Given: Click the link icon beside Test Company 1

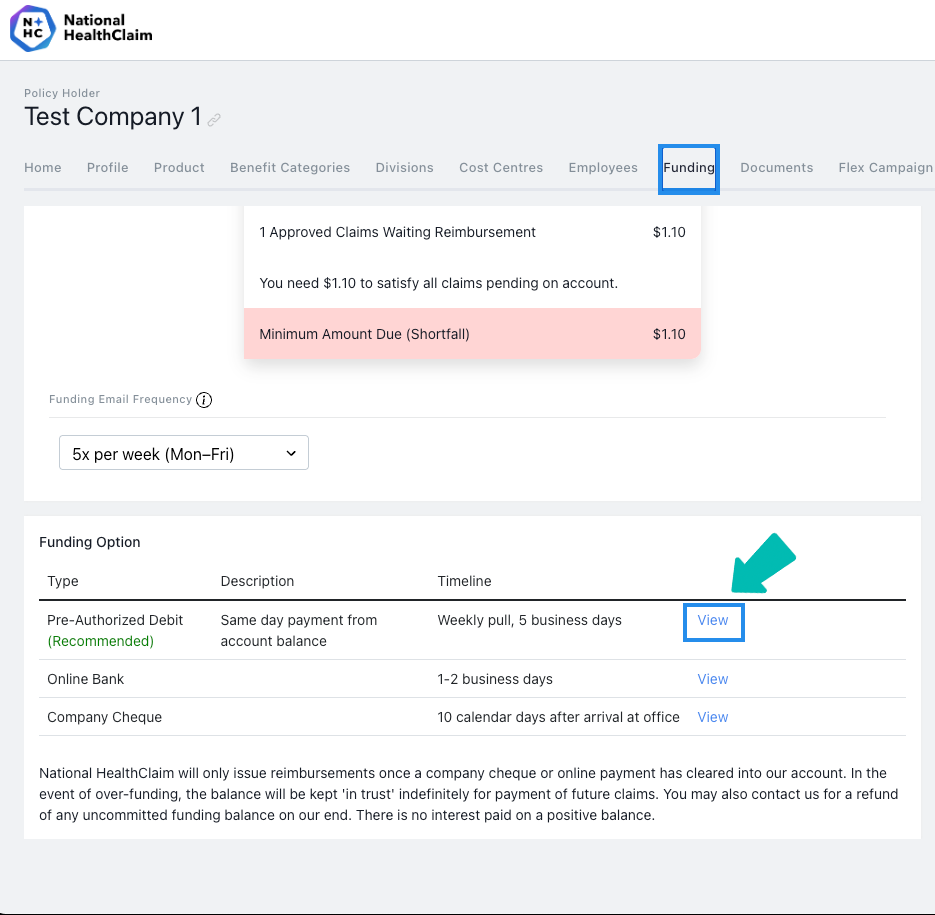Looking at the screenshot, I should click(x=214, y=120).
